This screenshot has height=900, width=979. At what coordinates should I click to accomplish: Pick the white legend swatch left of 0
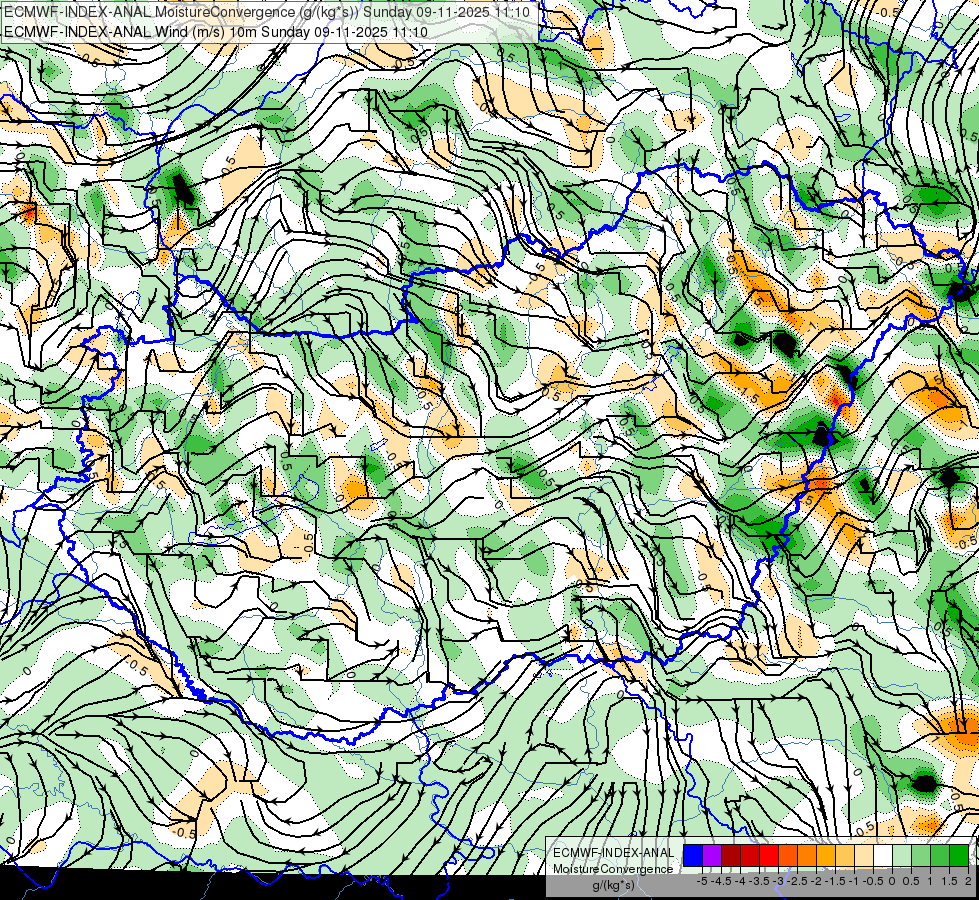pyautogui.click(x=883, y=855)
